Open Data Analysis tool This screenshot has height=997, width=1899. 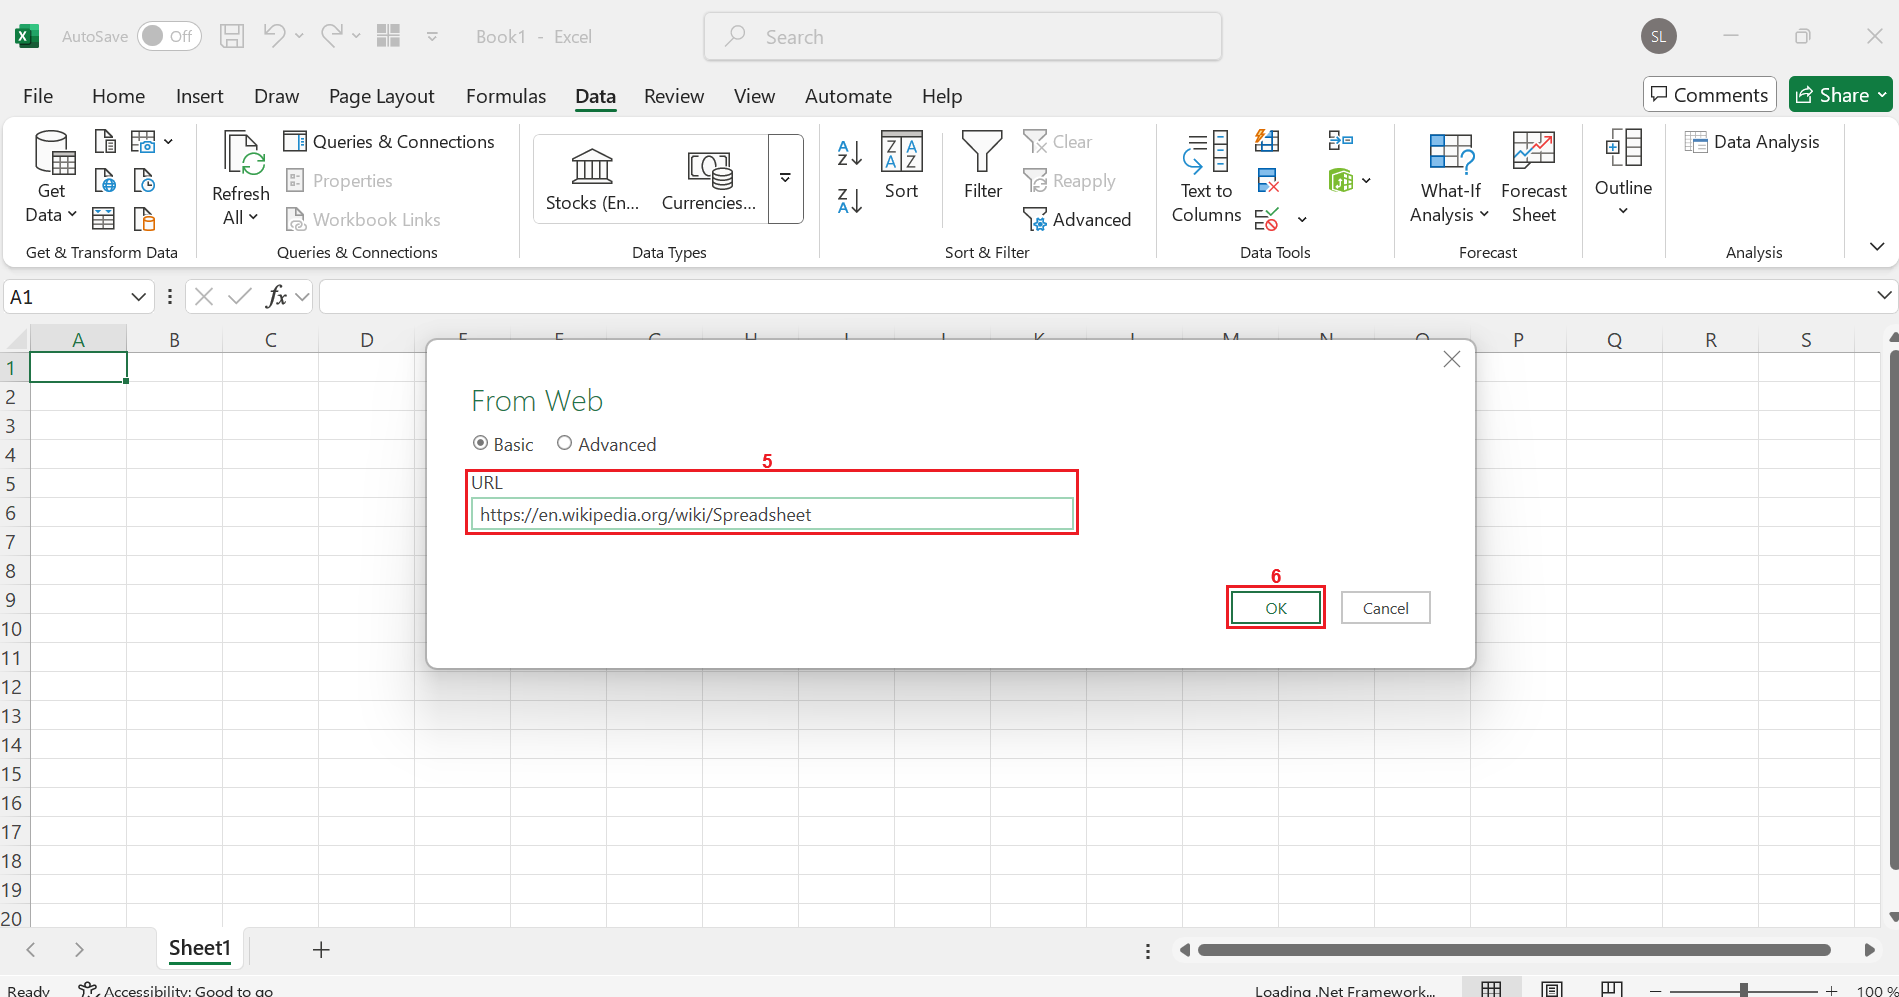(1752, 142)
